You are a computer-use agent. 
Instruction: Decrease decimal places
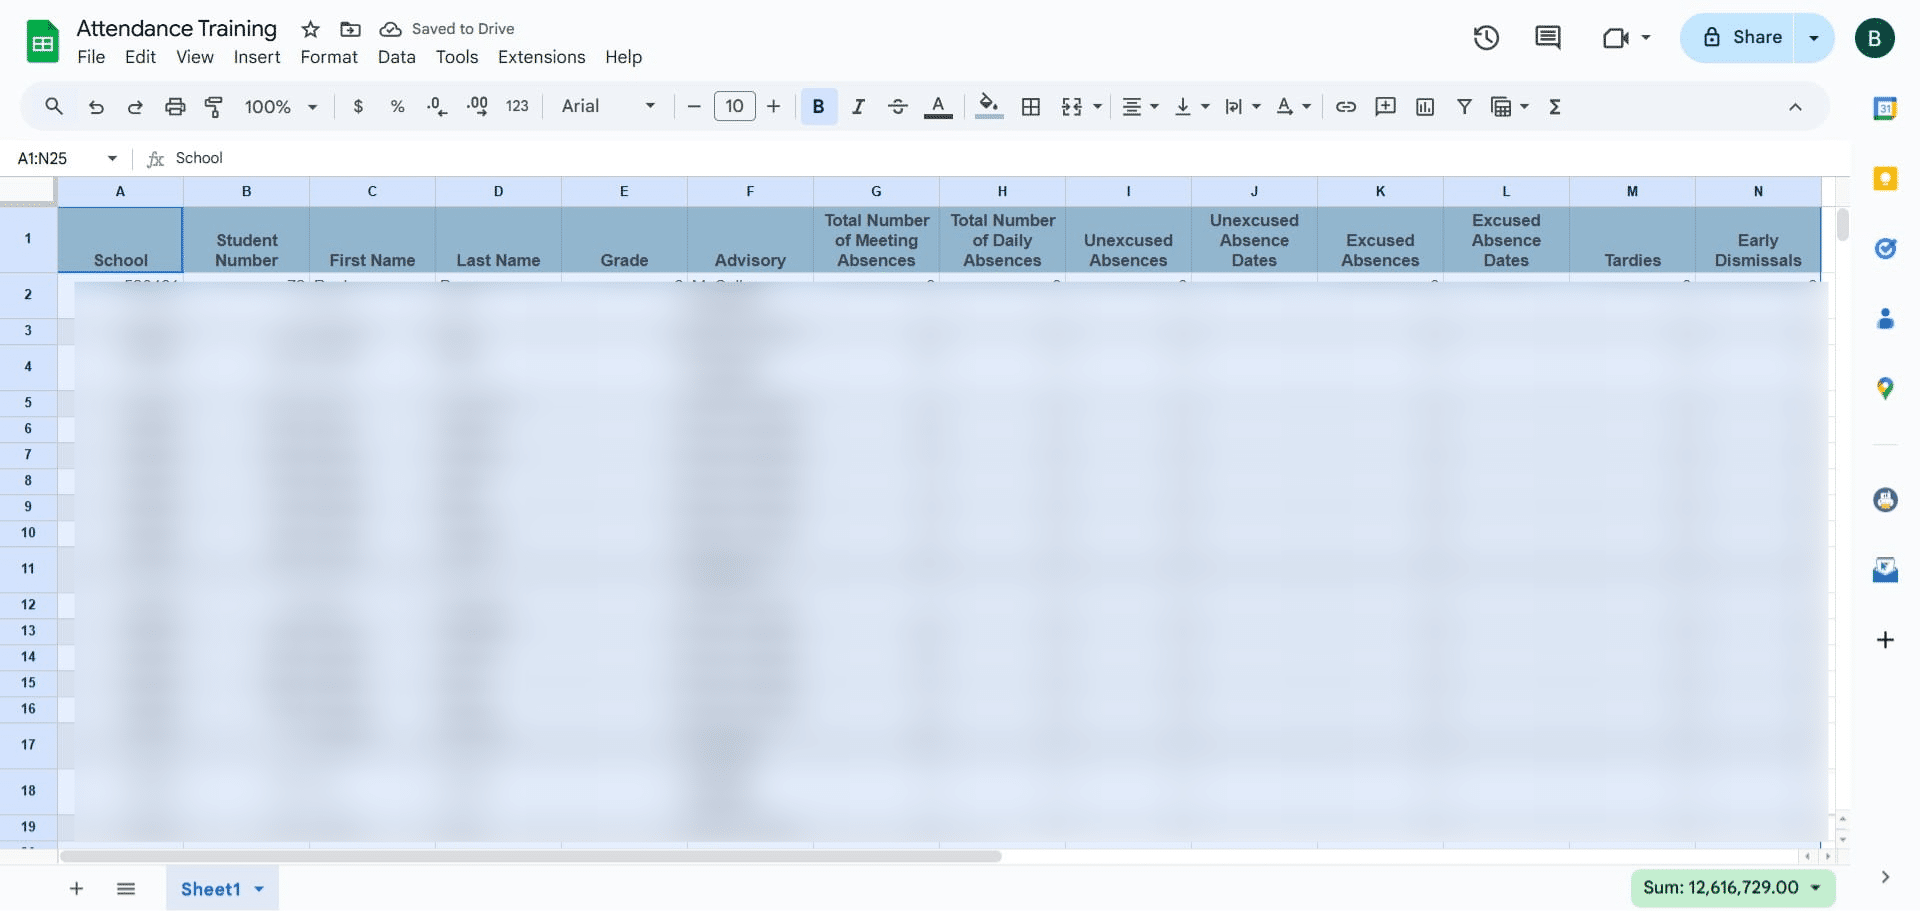437,106
